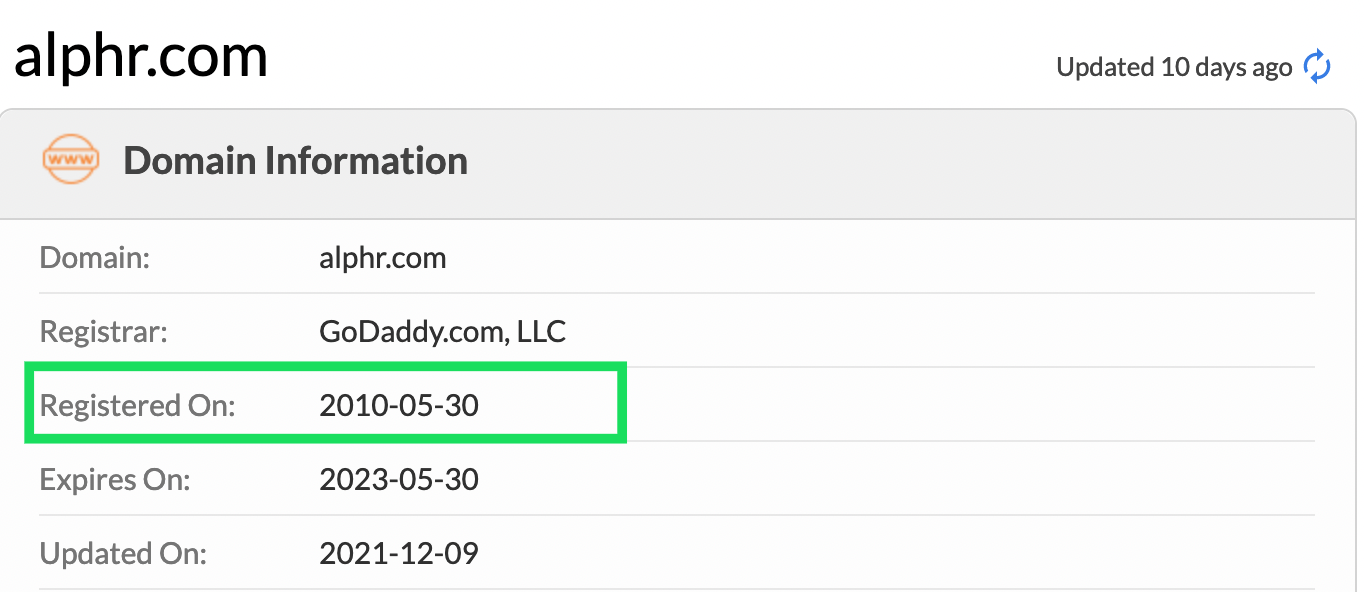Screen dimensions: 1364x592
Task: Click the blue refresh icon
Action: 1317,67
